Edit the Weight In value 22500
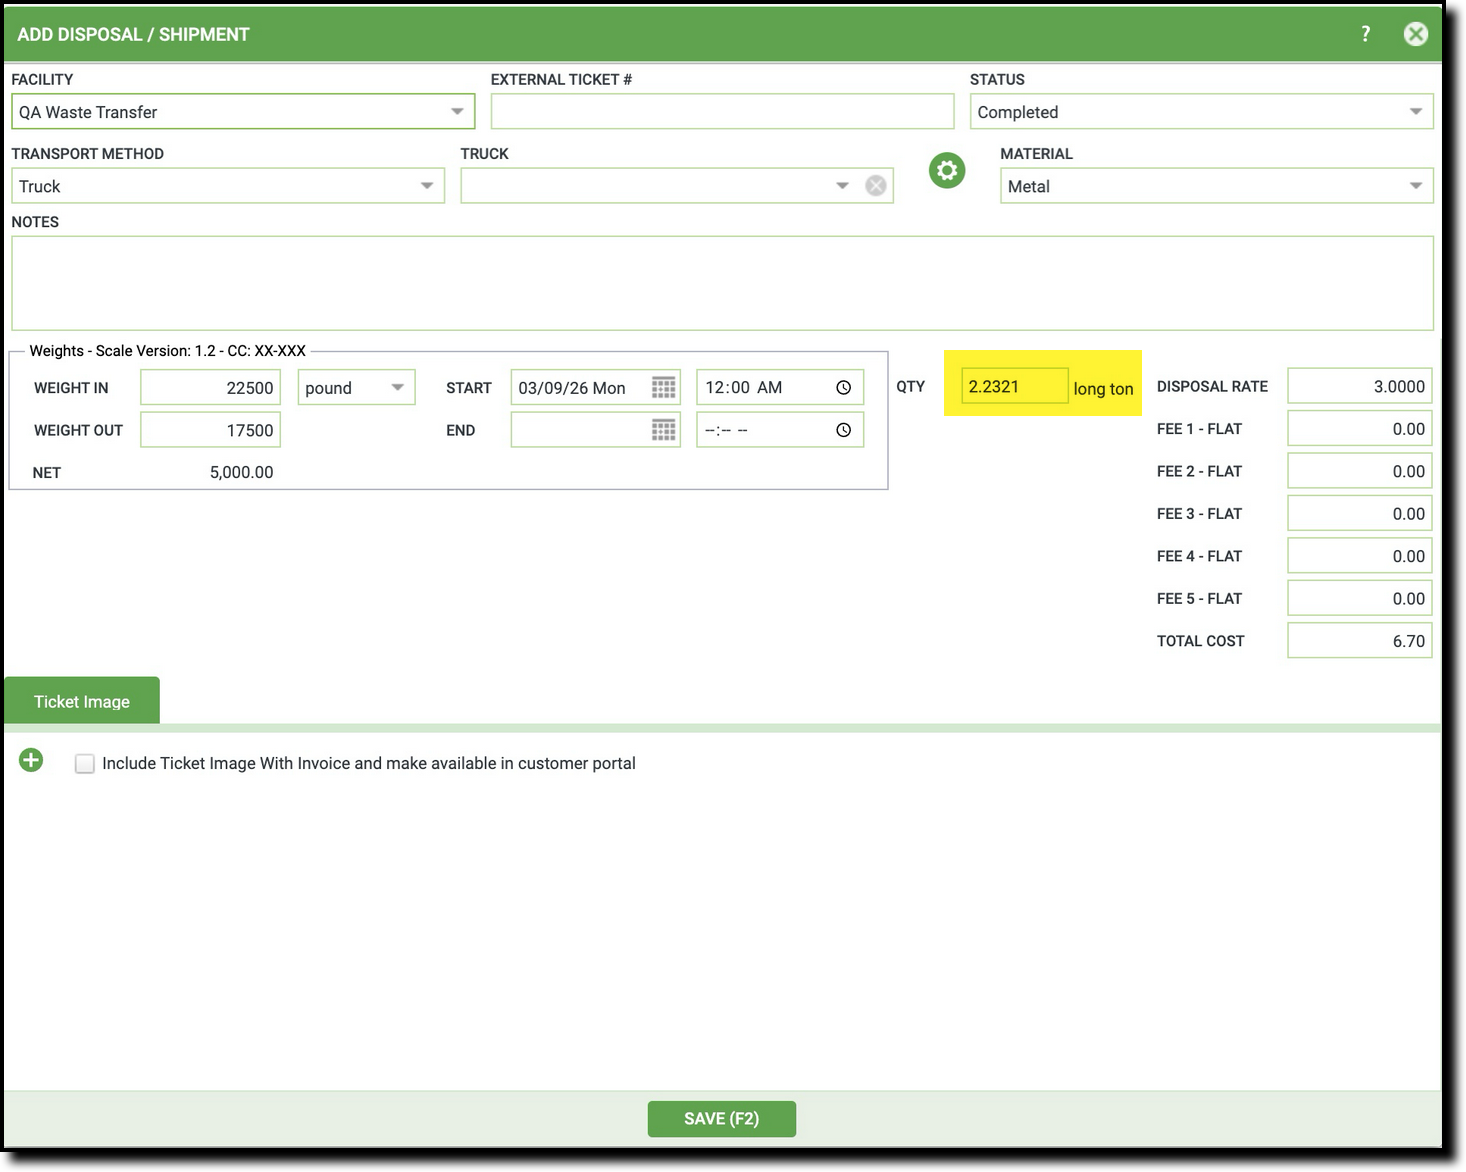Viewport: 1466px width, 1172px height. [211, 387]
